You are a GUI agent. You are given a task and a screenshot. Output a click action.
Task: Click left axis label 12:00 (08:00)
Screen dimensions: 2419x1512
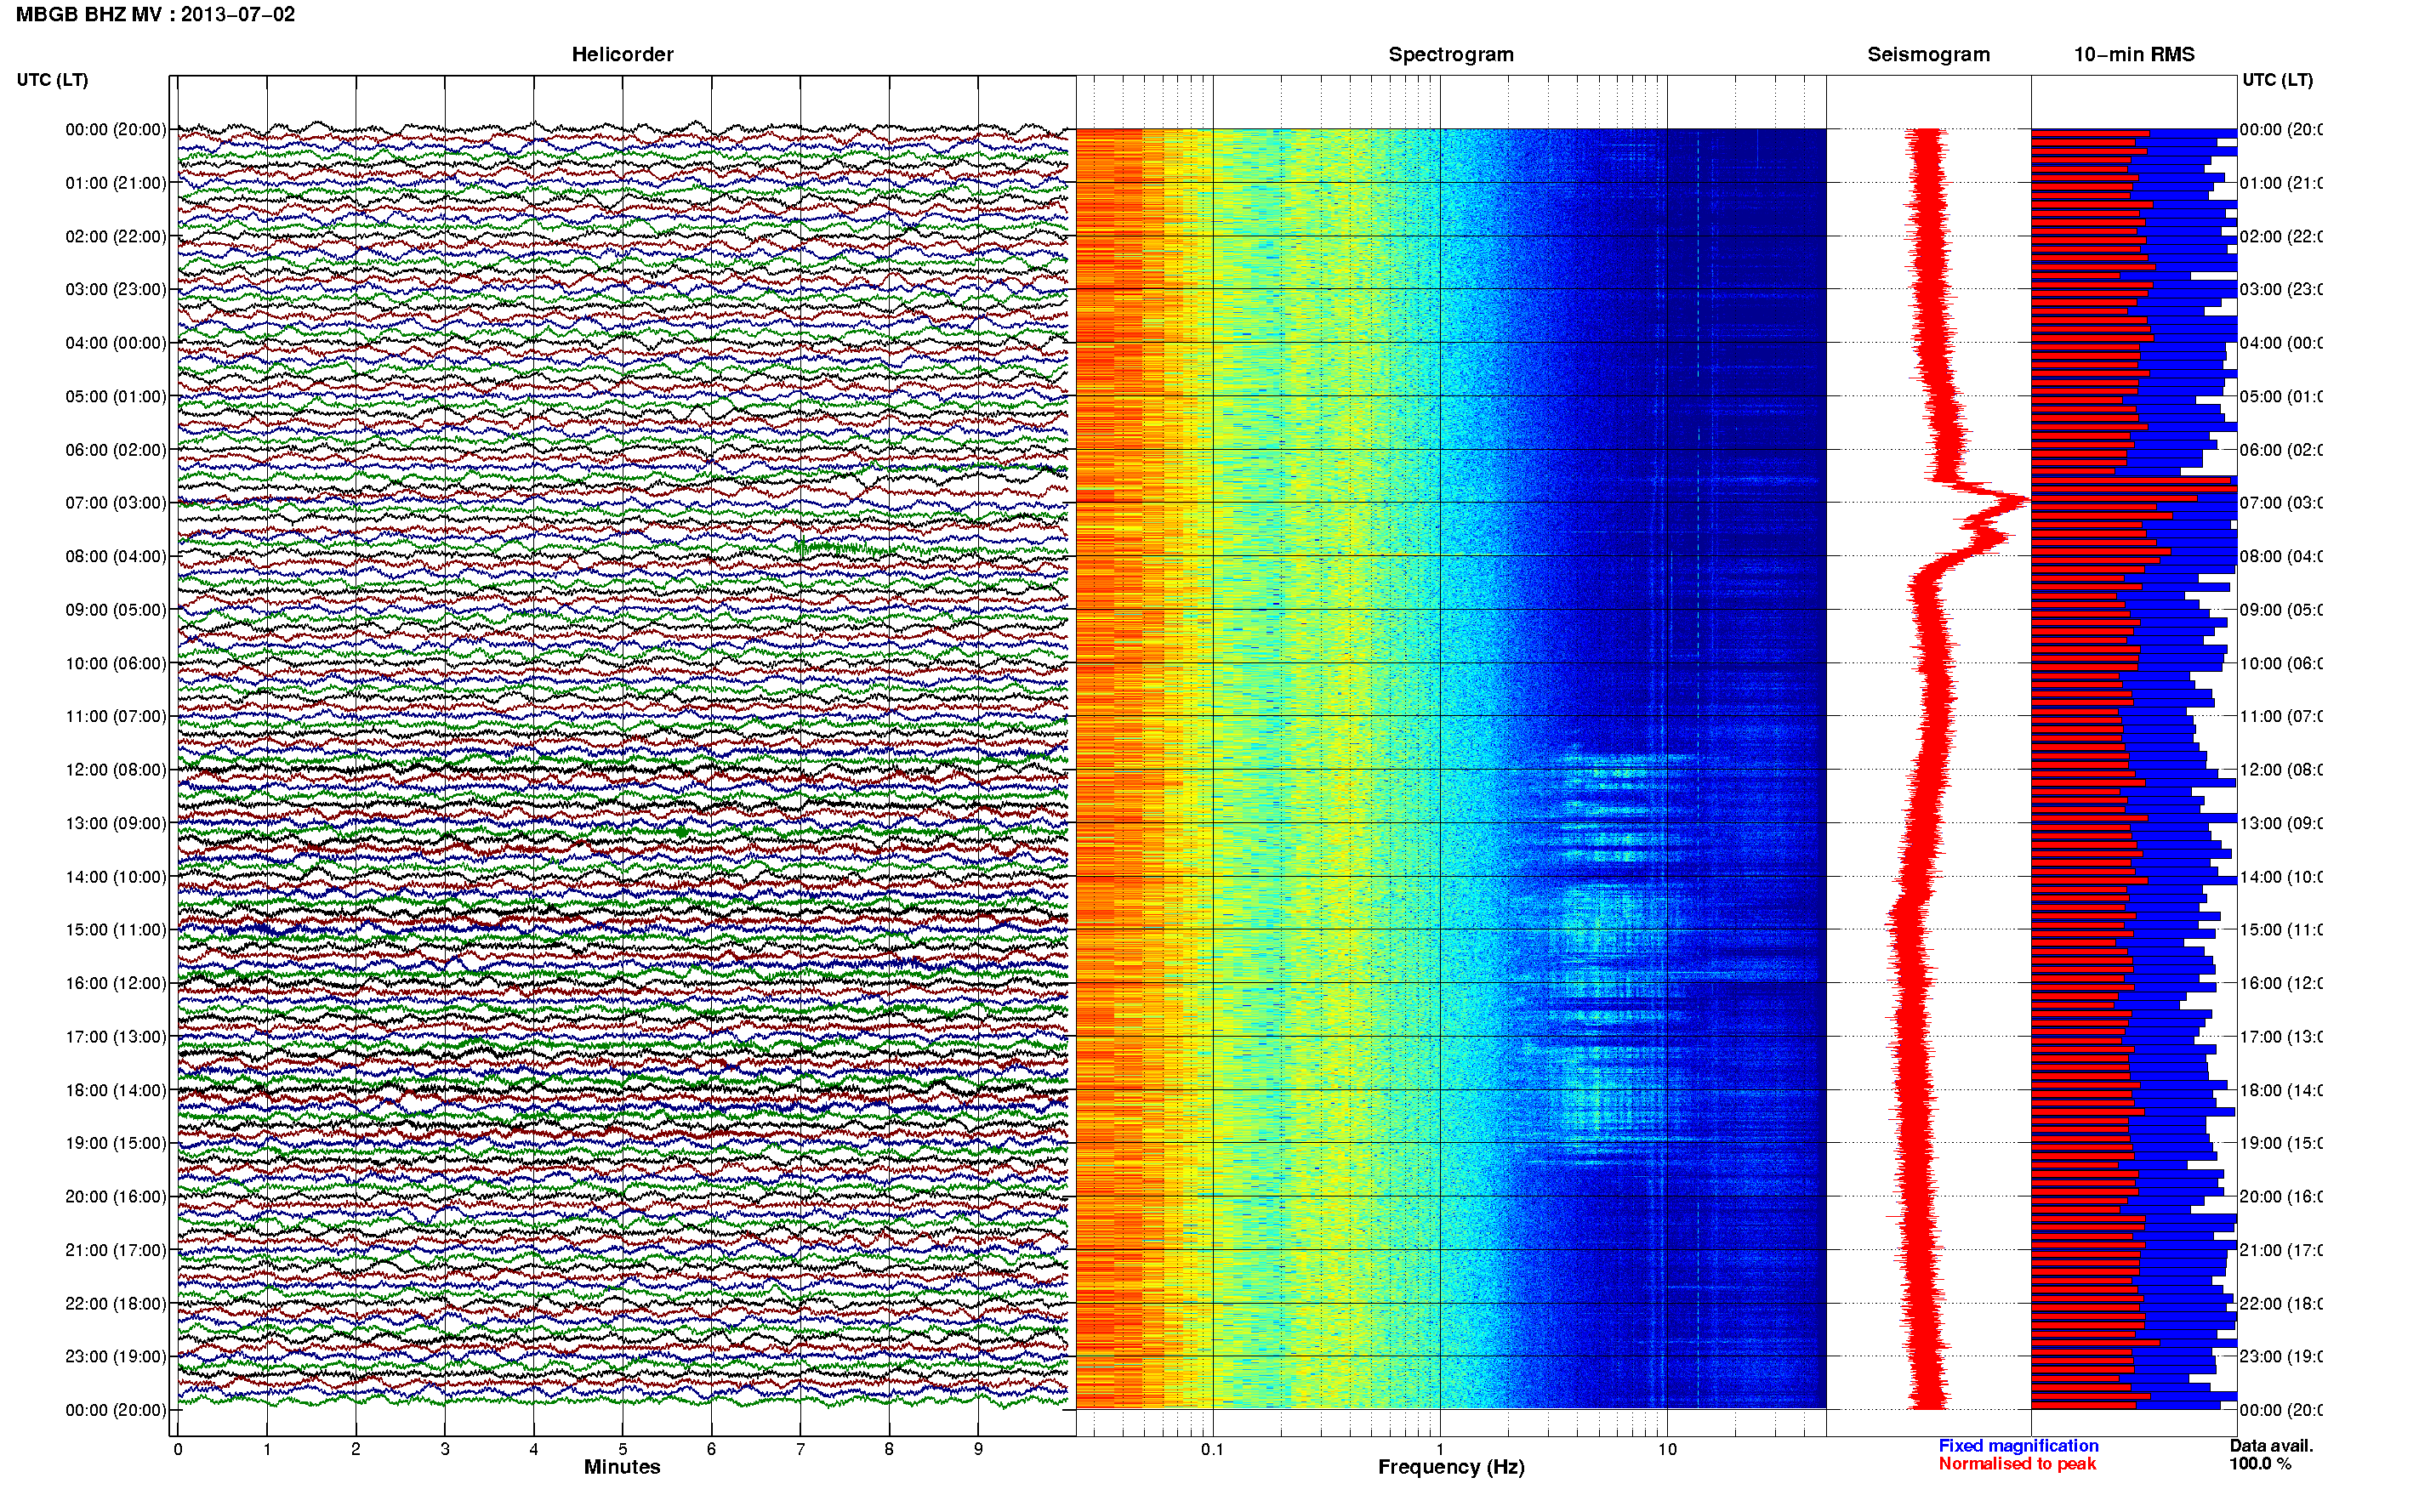click(x=116, y=769)
